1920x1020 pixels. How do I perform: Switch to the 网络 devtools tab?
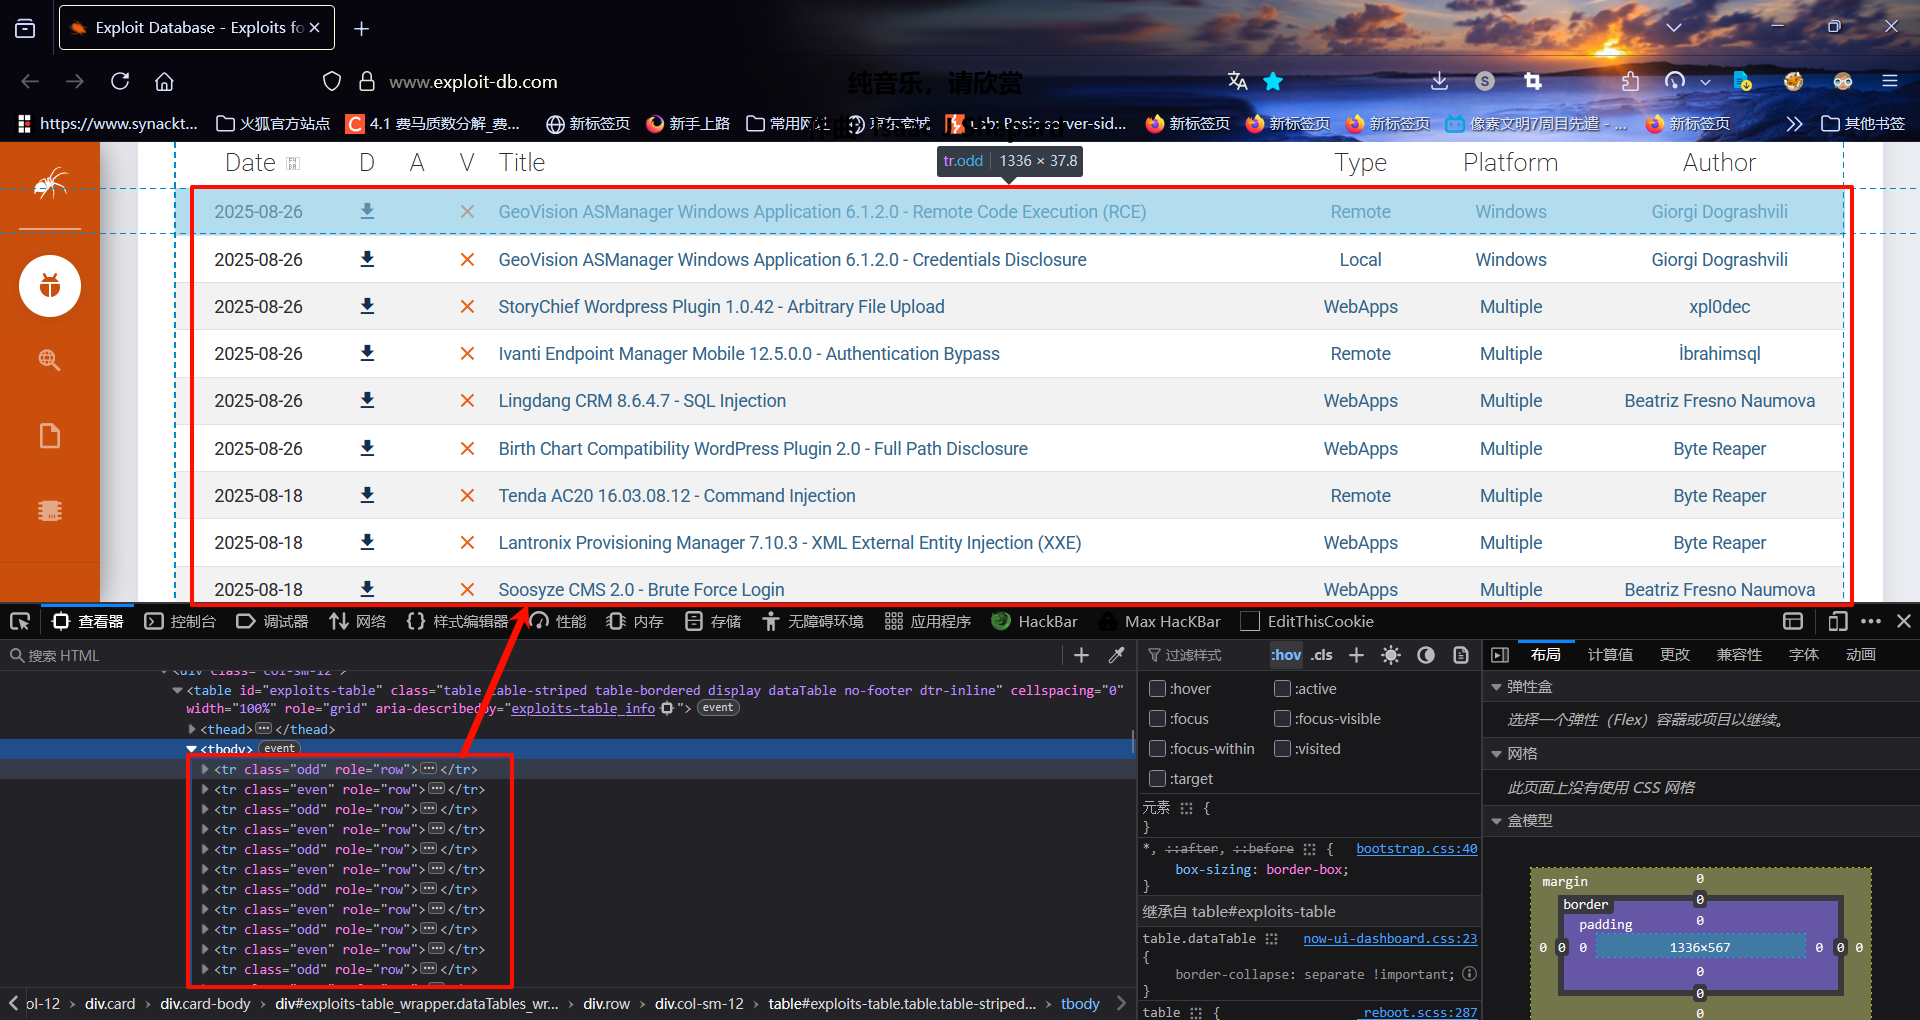tap(358, 621)
